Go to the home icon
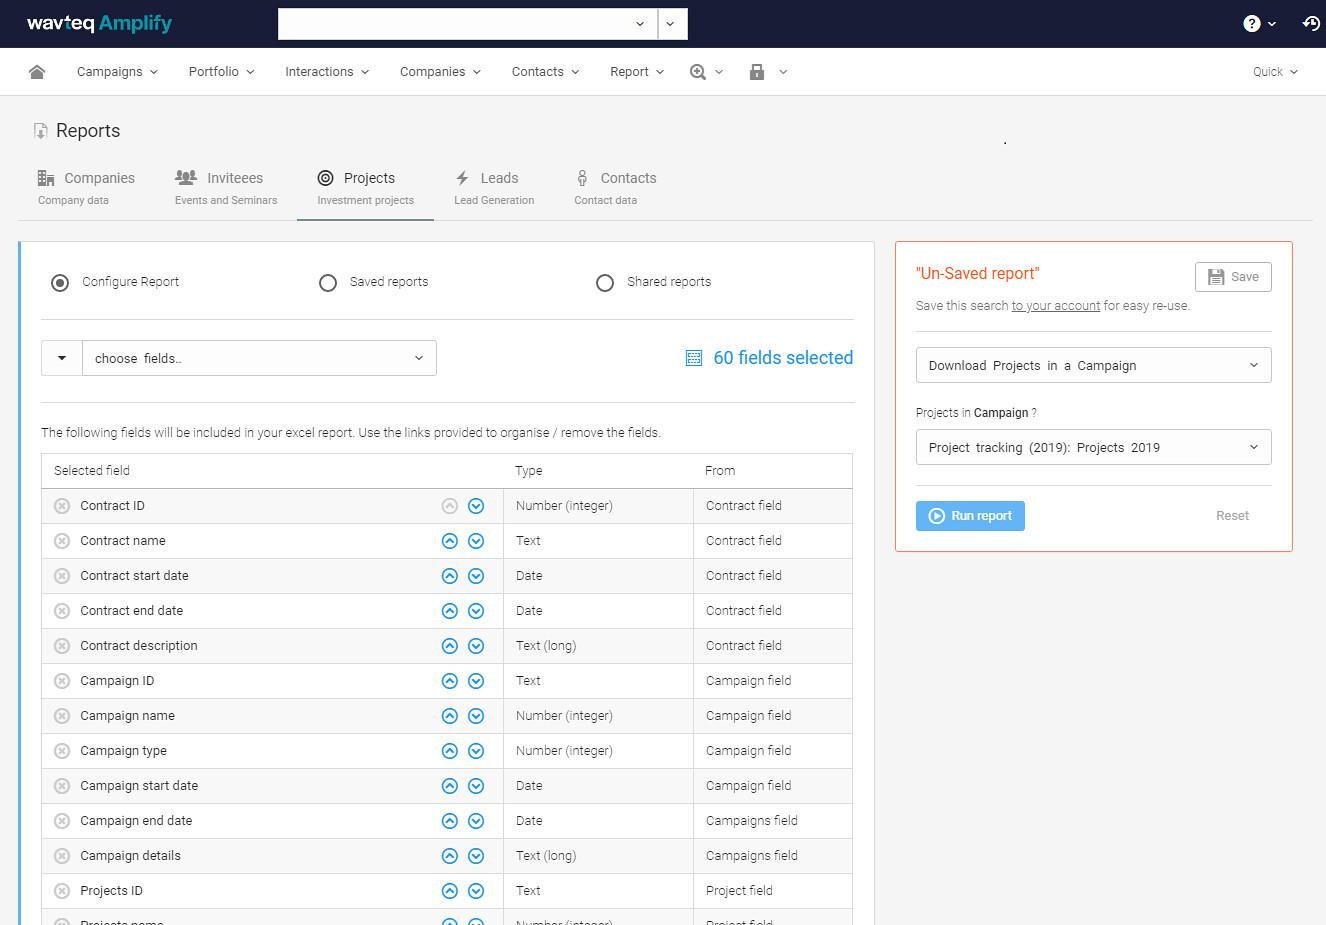 (37, 72)
